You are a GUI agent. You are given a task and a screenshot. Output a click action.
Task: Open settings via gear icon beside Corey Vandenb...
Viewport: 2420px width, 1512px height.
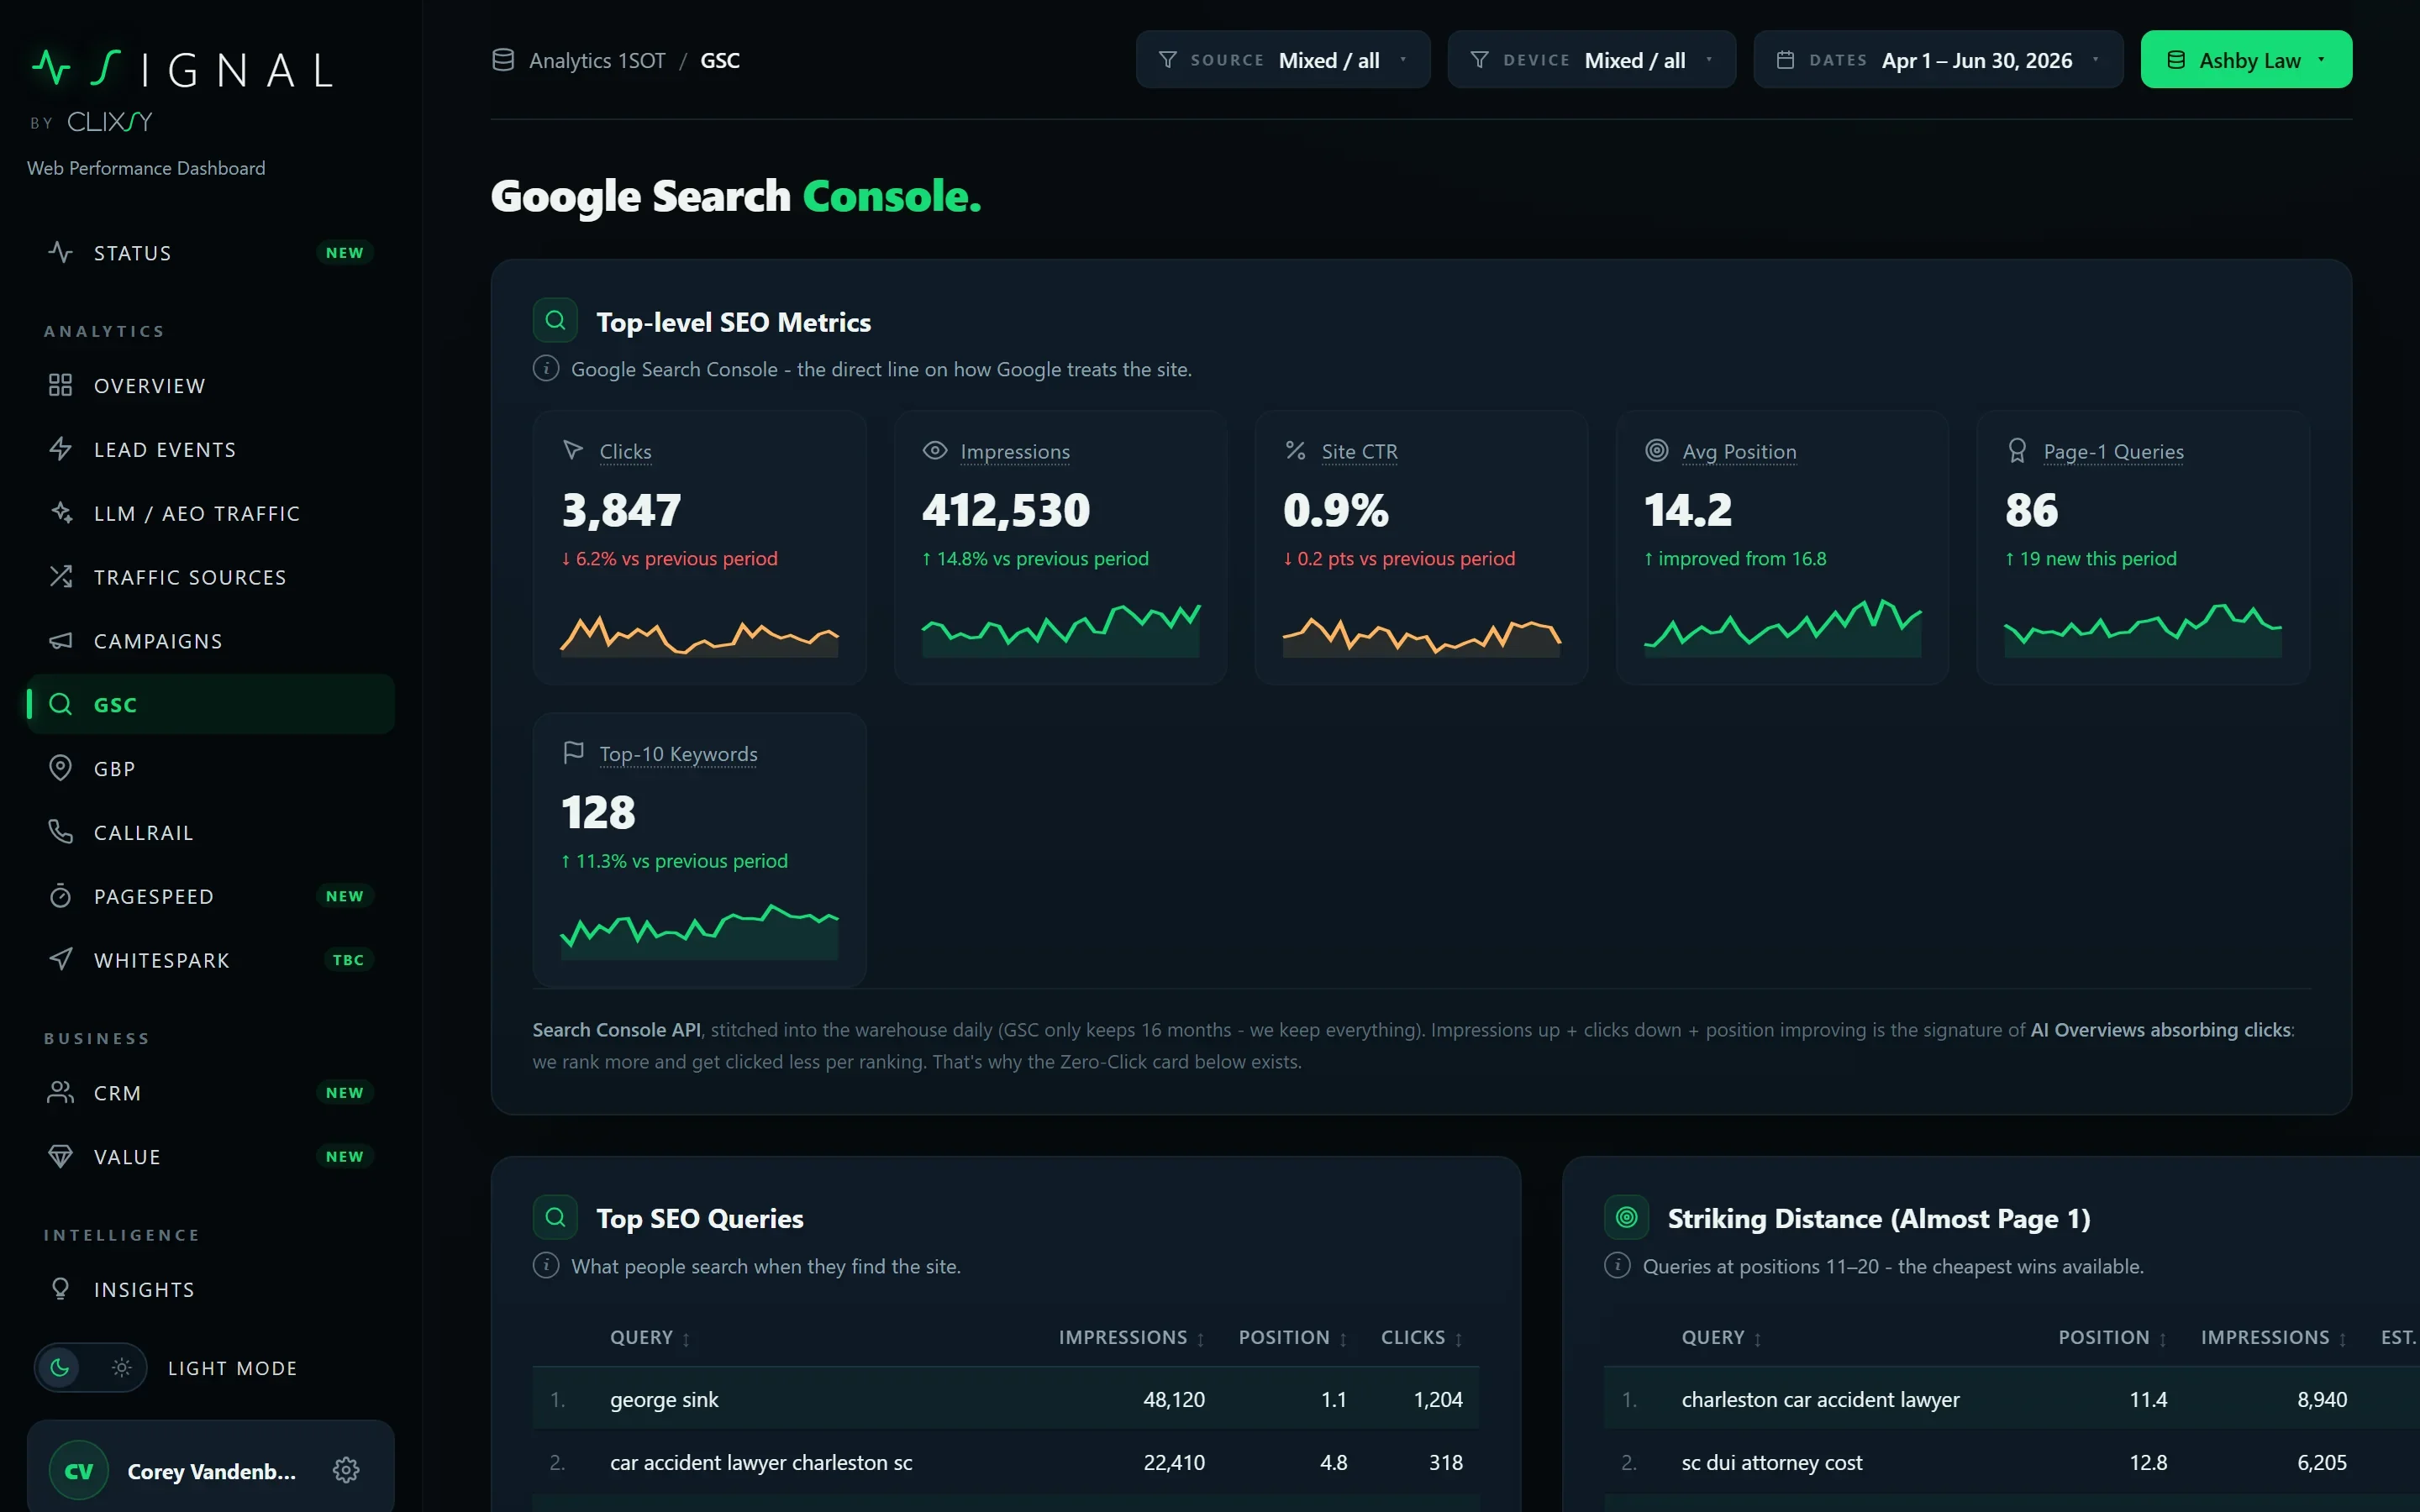[346, 1470]
